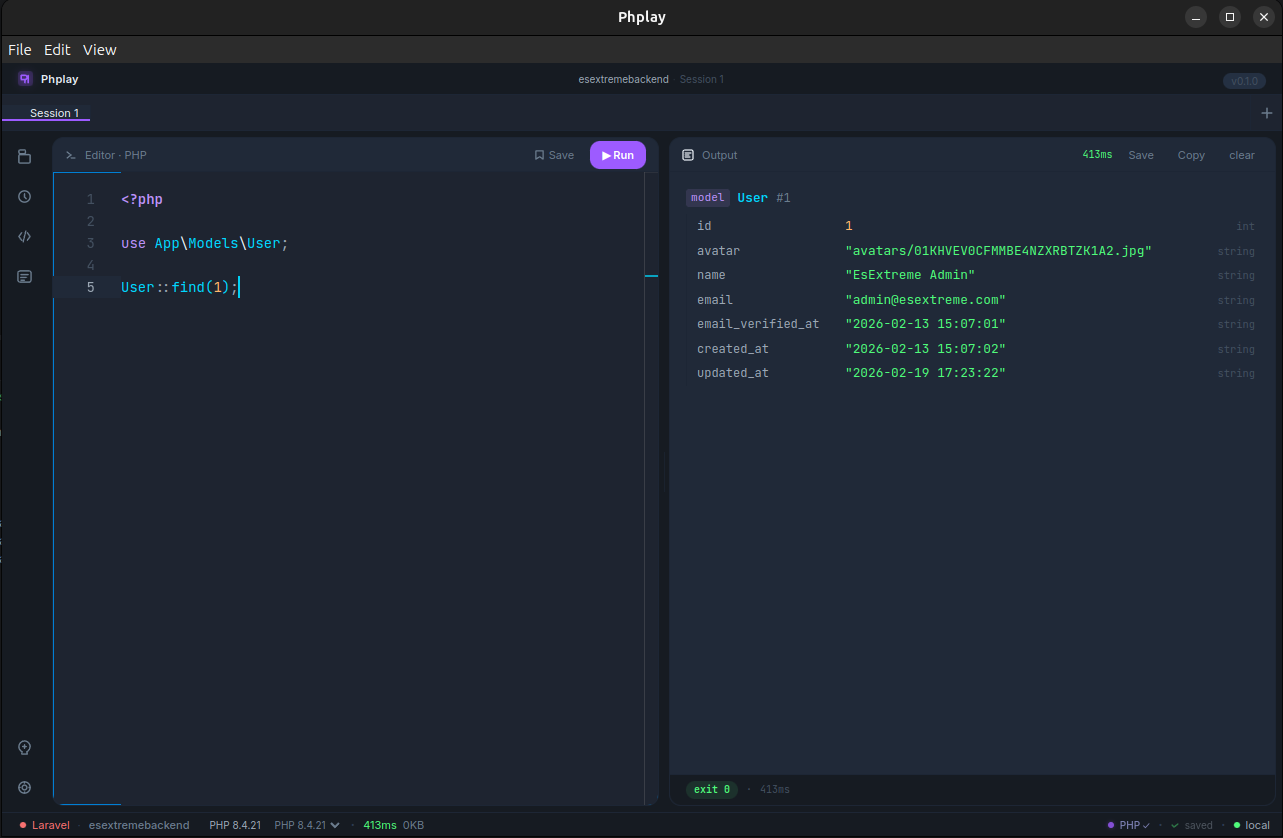This screenshot has height=838, width=1283.
Task: Clear the output panel
Action: (x=1242, y=155)
